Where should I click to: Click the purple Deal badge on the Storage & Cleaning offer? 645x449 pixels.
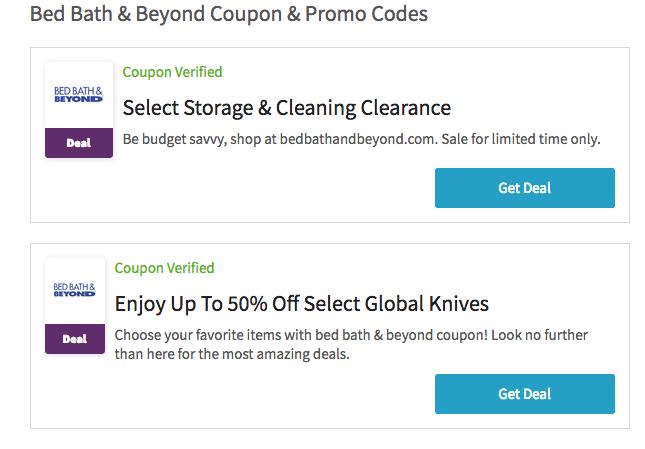click(x=78, y=142)
